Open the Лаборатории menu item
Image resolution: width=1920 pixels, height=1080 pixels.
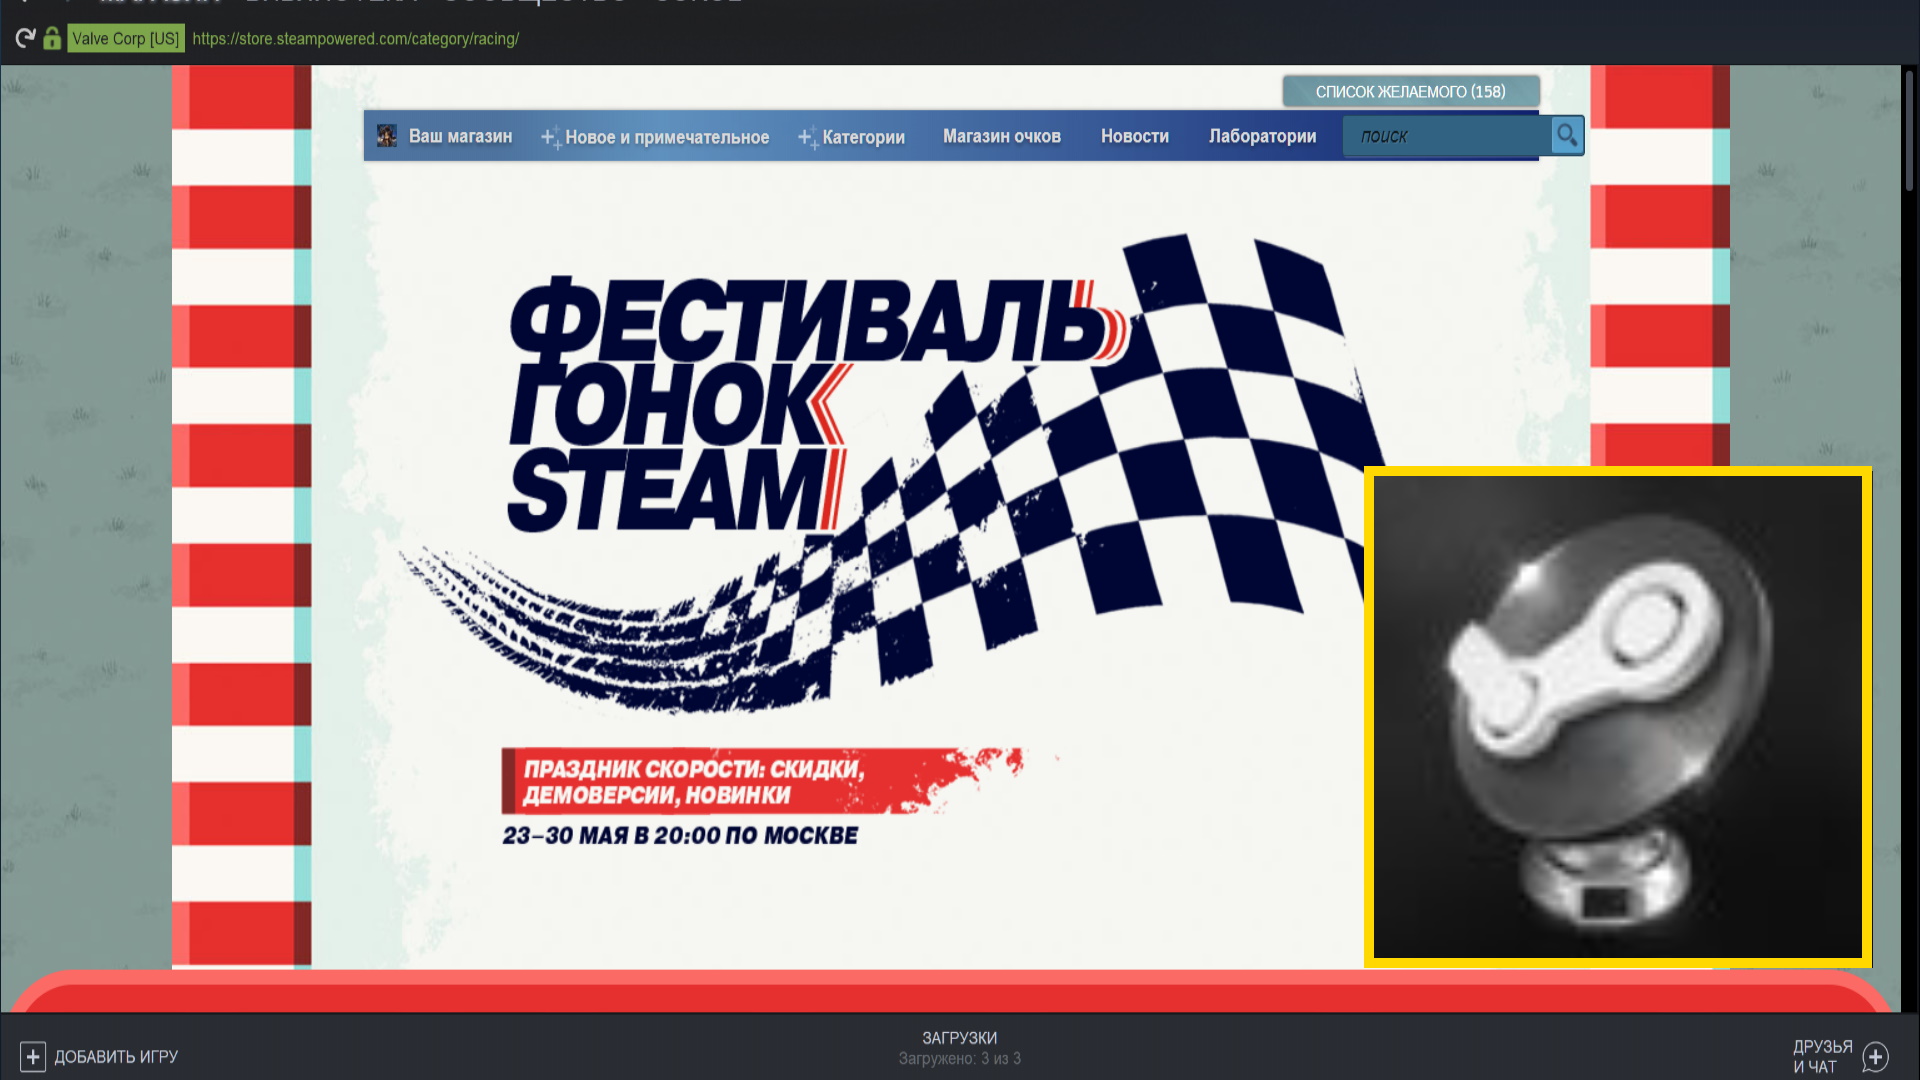[x=1262, y=136]
